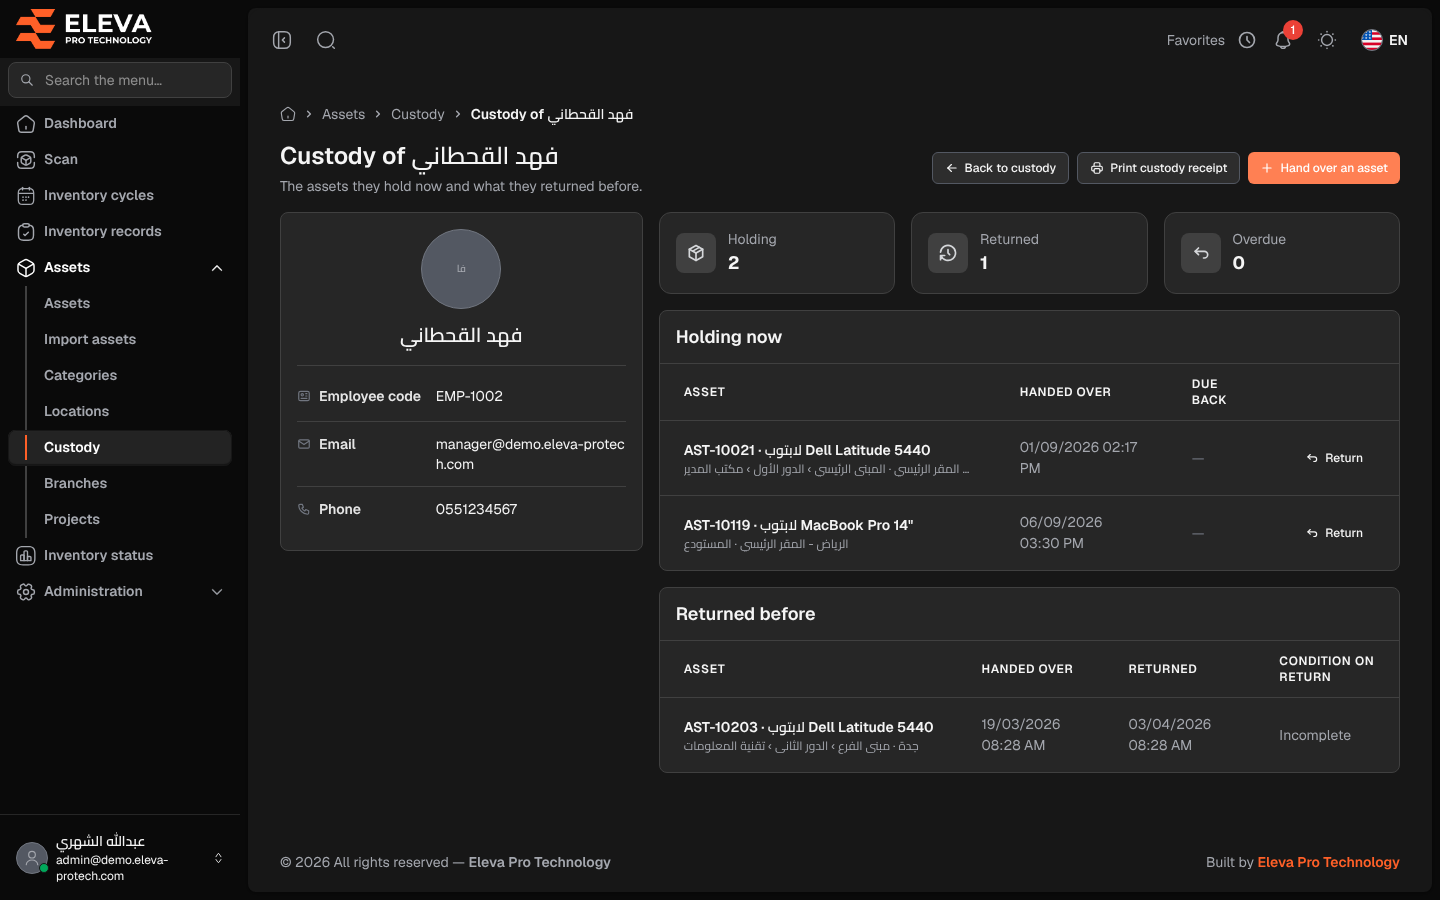Click phone number 0551234567
This screenshot has height=900, width=1440.
(x=476, y=509)
